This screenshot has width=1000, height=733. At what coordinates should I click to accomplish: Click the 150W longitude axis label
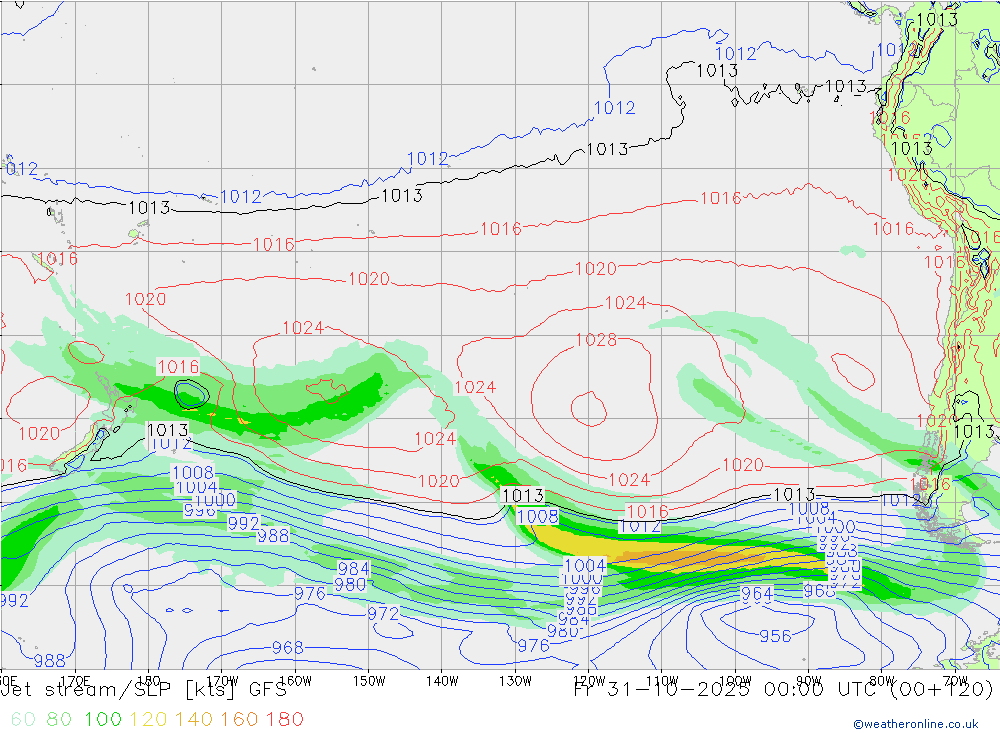369,680
